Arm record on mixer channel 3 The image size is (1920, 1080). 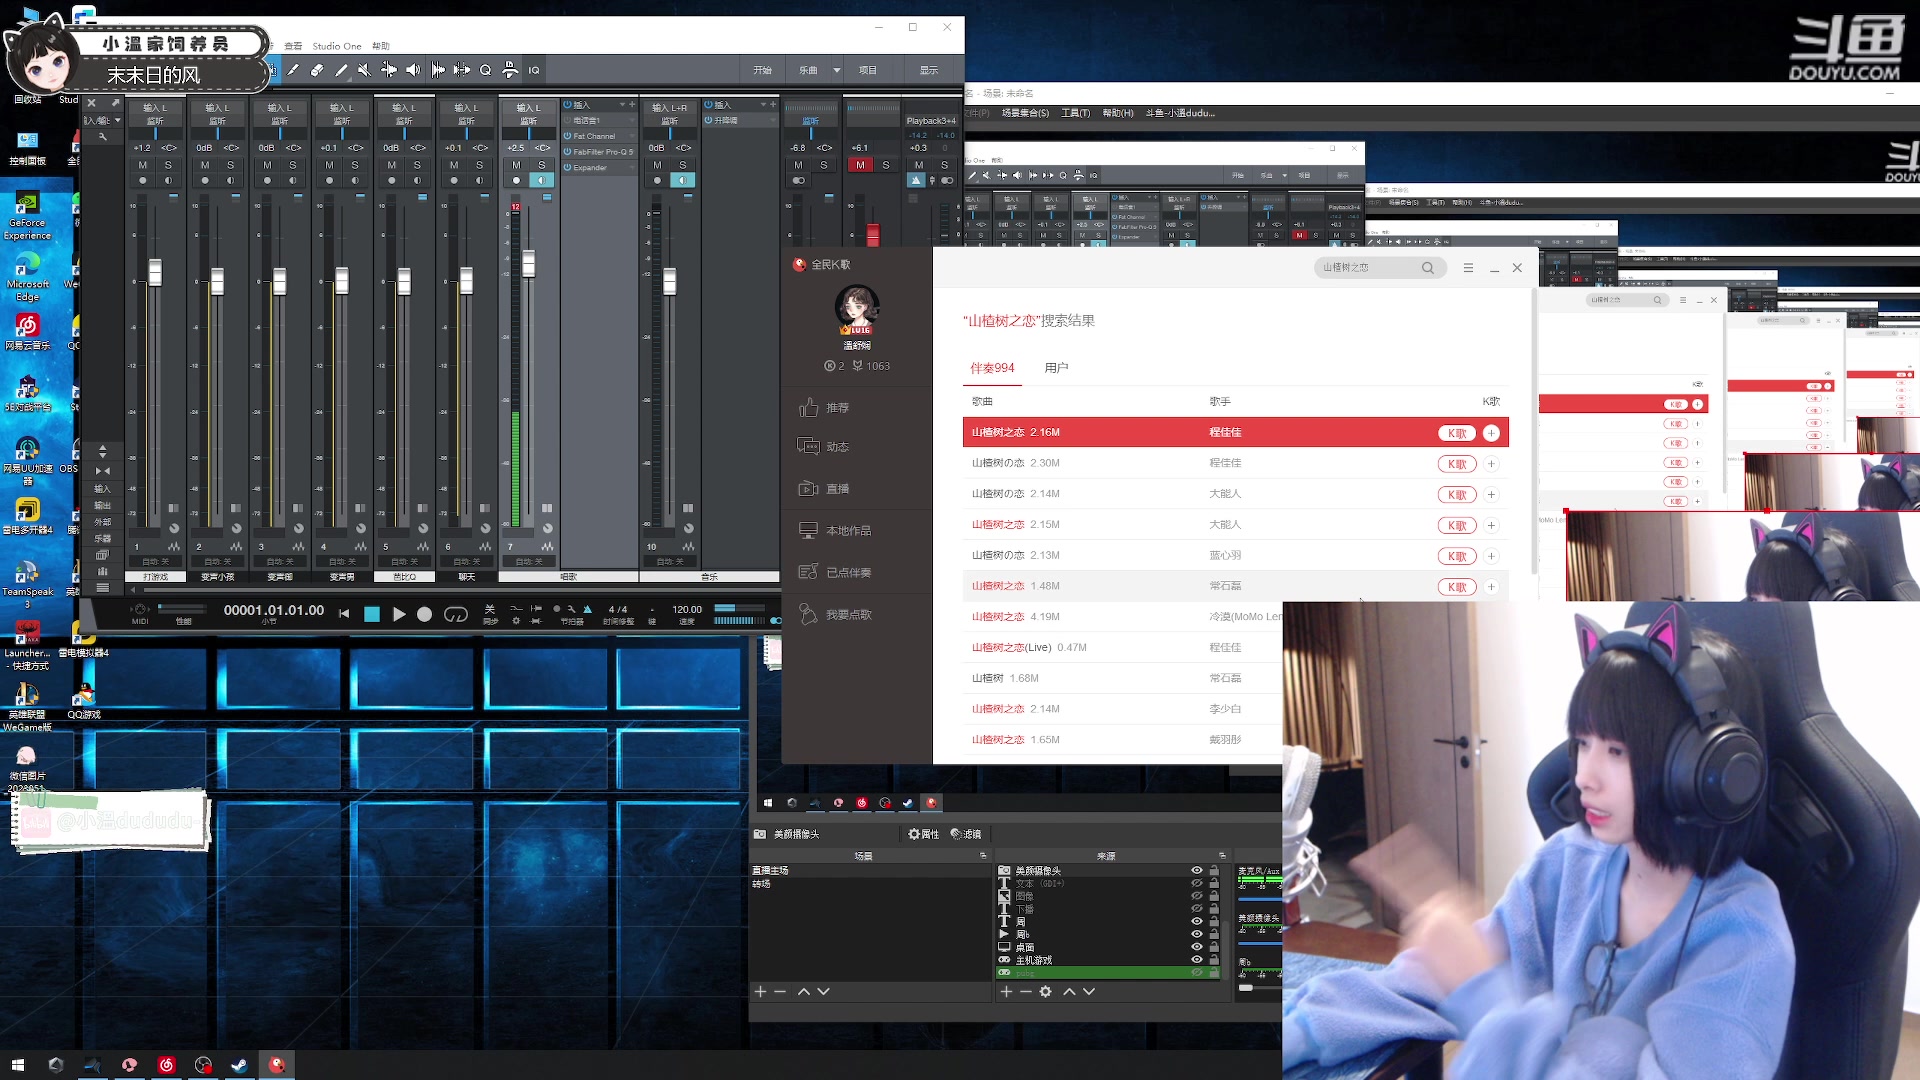pyautogui.click(x=267, y=181)
